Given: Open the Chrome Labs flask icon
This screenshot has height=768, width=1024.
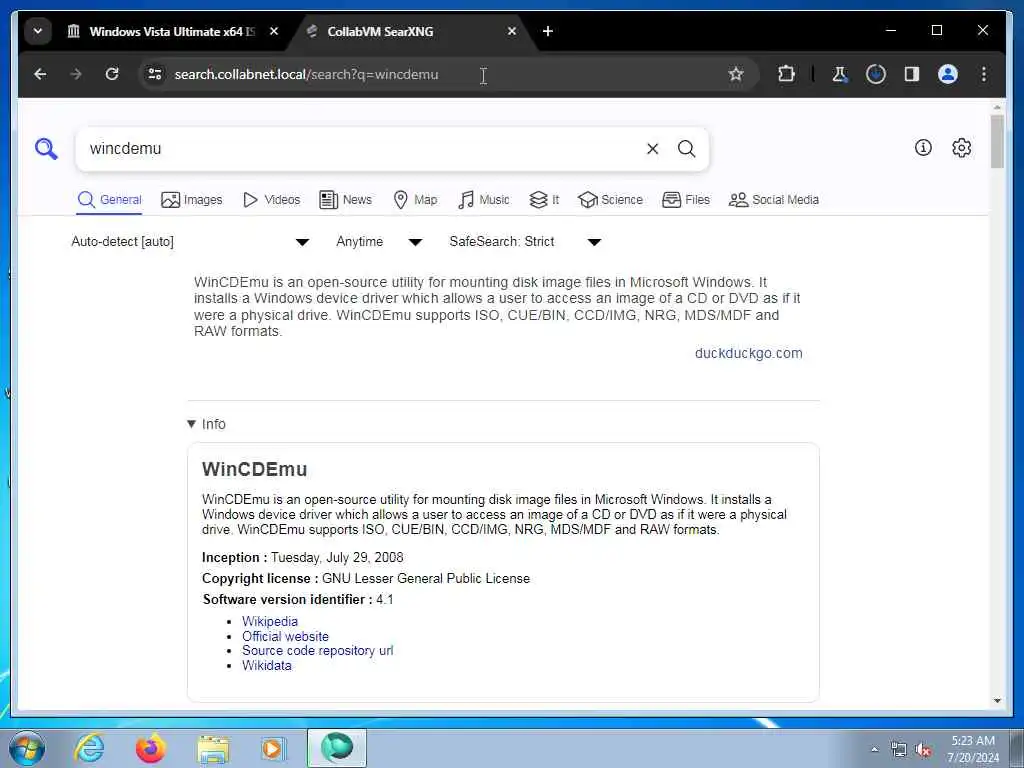Looking at the screenshot, I should coord(840,74).
